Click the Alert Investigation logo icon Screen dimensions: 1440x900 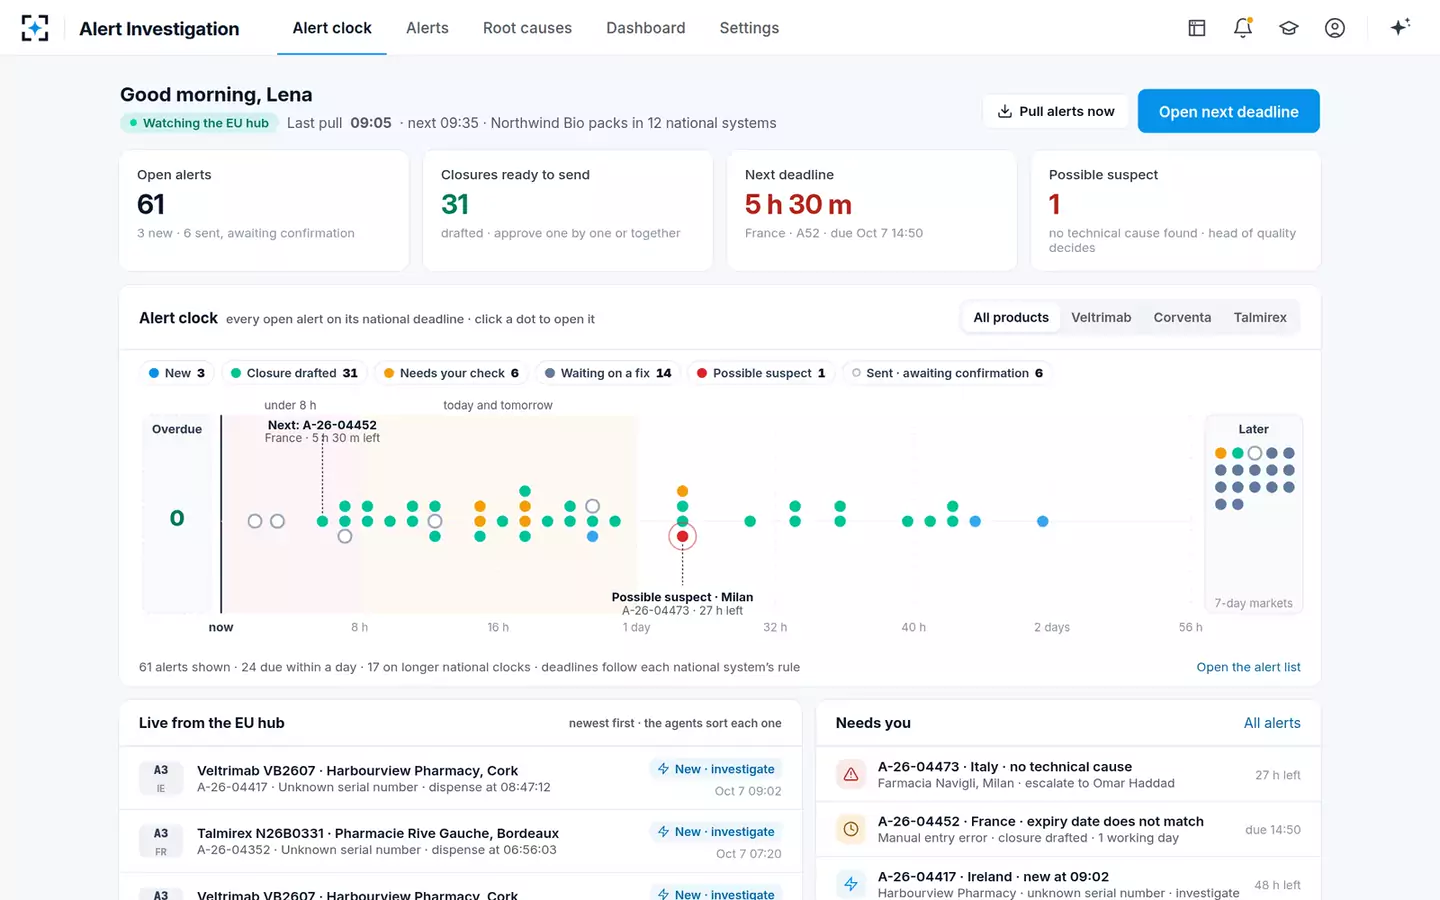pyautogui.click(x=35, y=28)
